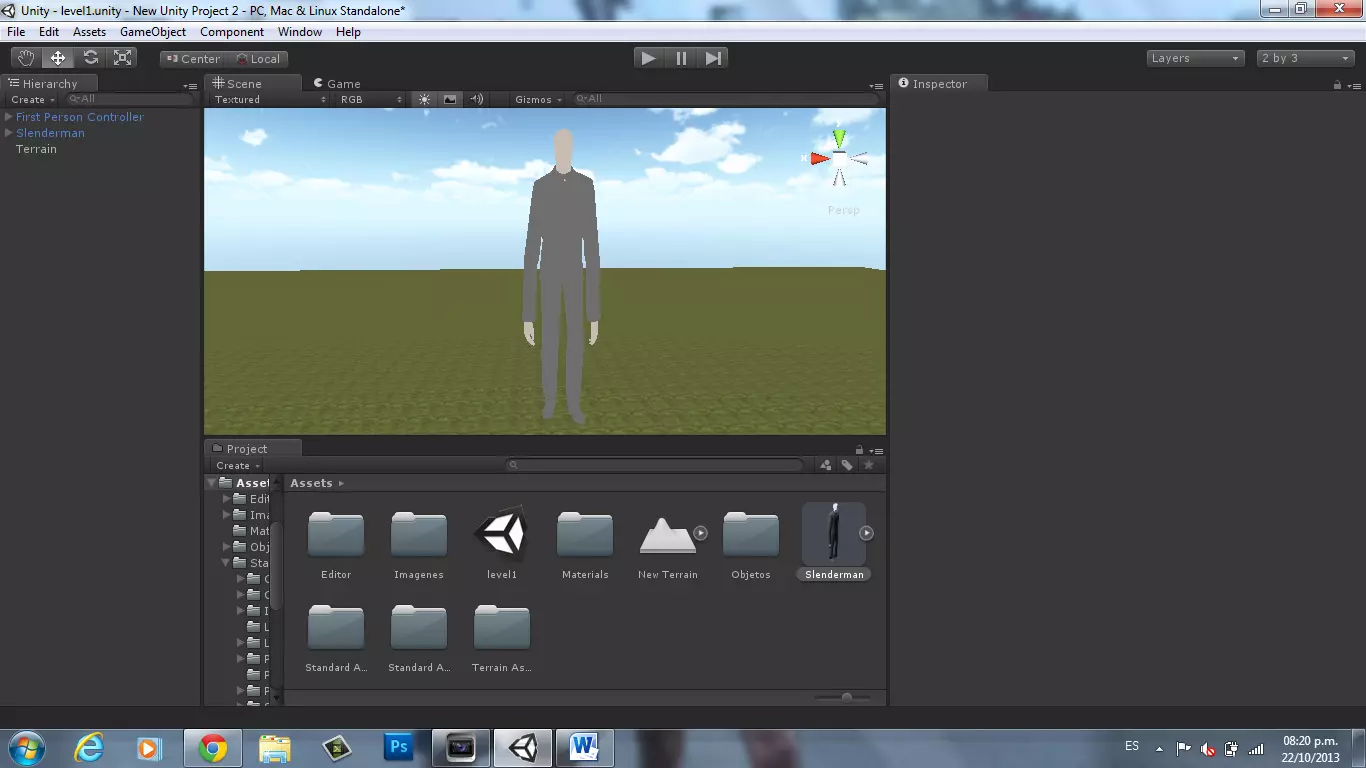Select Terrain in the Hierarchy
Viewport: 1366px width, 768px height.
click(36, 149)
